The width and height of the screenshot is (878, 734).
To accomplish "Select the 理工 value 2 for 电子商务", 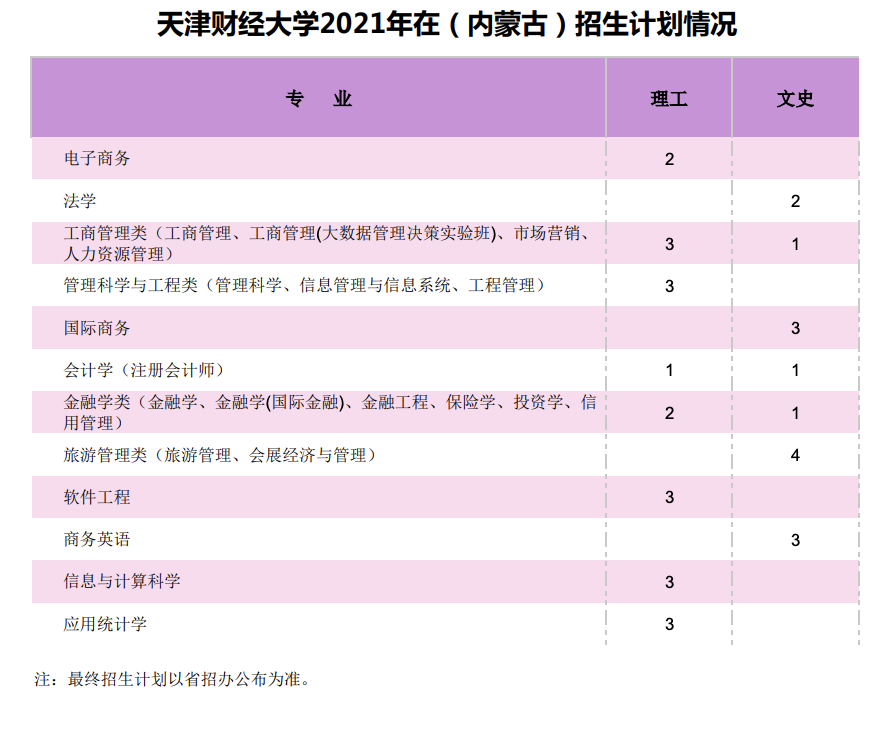I will [x=669, y=159].
